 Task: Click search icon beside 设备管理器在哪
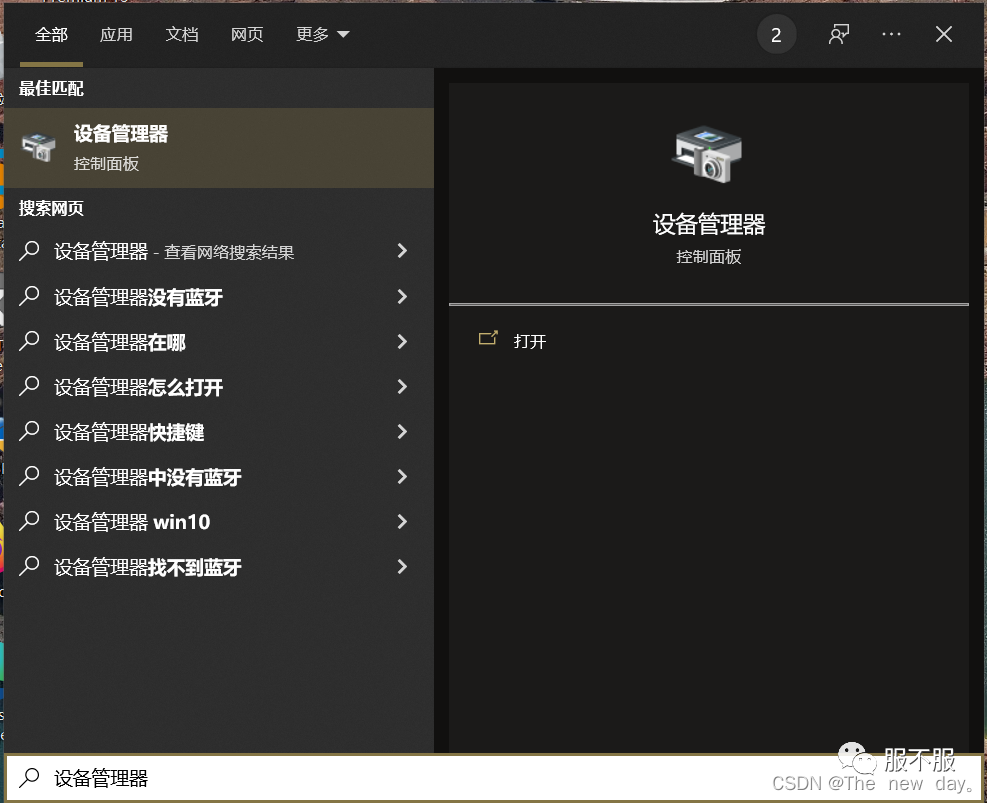29,341
